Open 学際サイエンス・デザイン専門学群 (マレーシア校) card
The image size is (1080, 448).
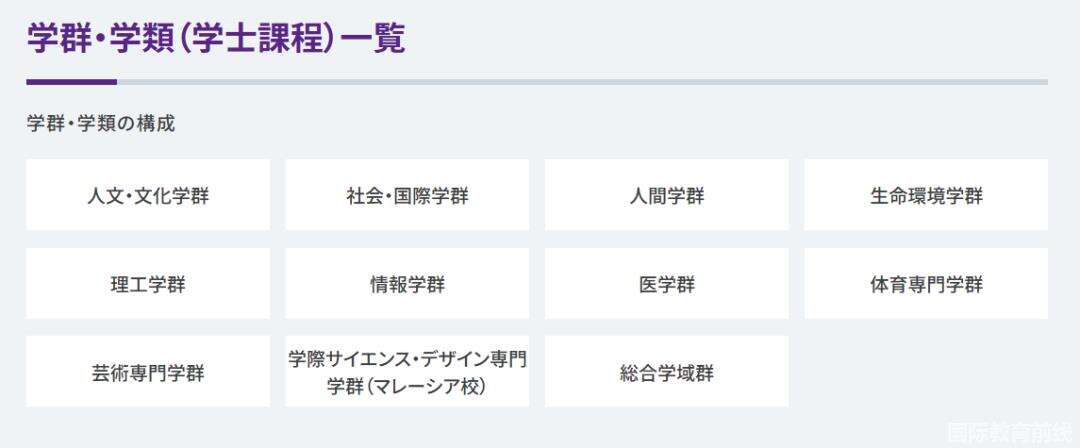tap(407, 372)
